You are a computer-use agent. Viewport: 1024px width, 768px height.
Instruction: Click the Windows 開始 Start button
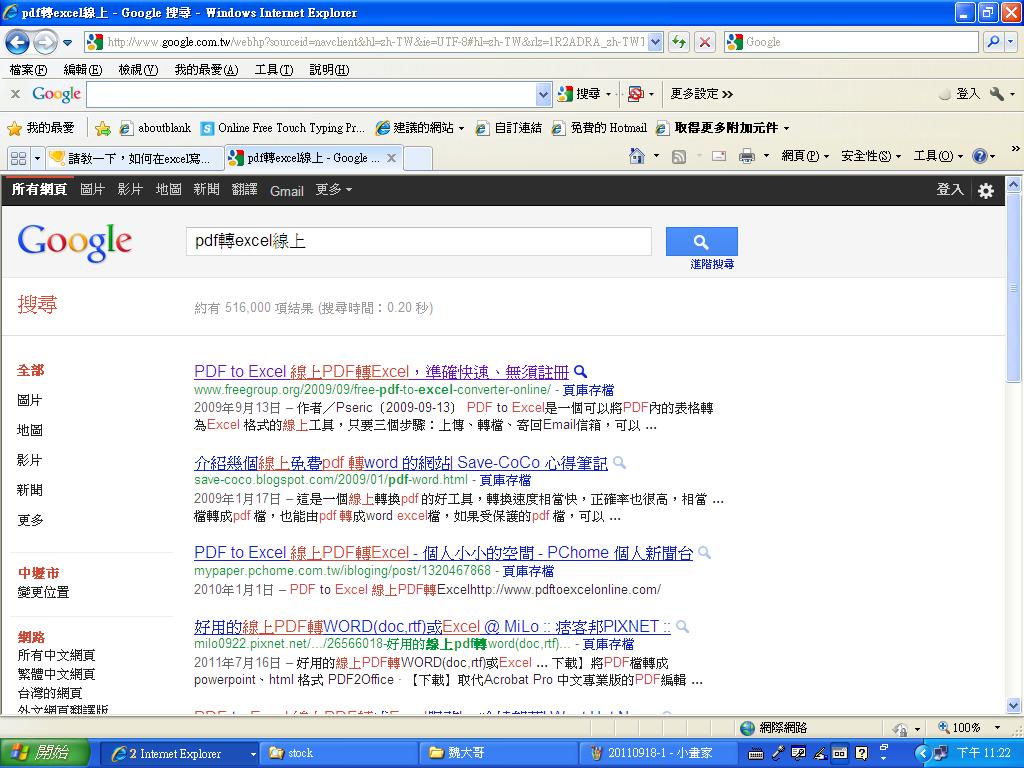pyautogui.click(x=44, y=753)
